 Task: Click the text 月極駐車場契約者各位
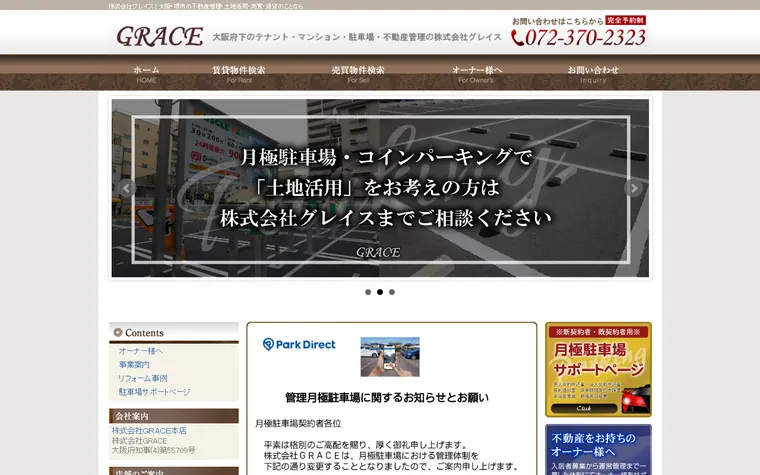coord(298,423)
